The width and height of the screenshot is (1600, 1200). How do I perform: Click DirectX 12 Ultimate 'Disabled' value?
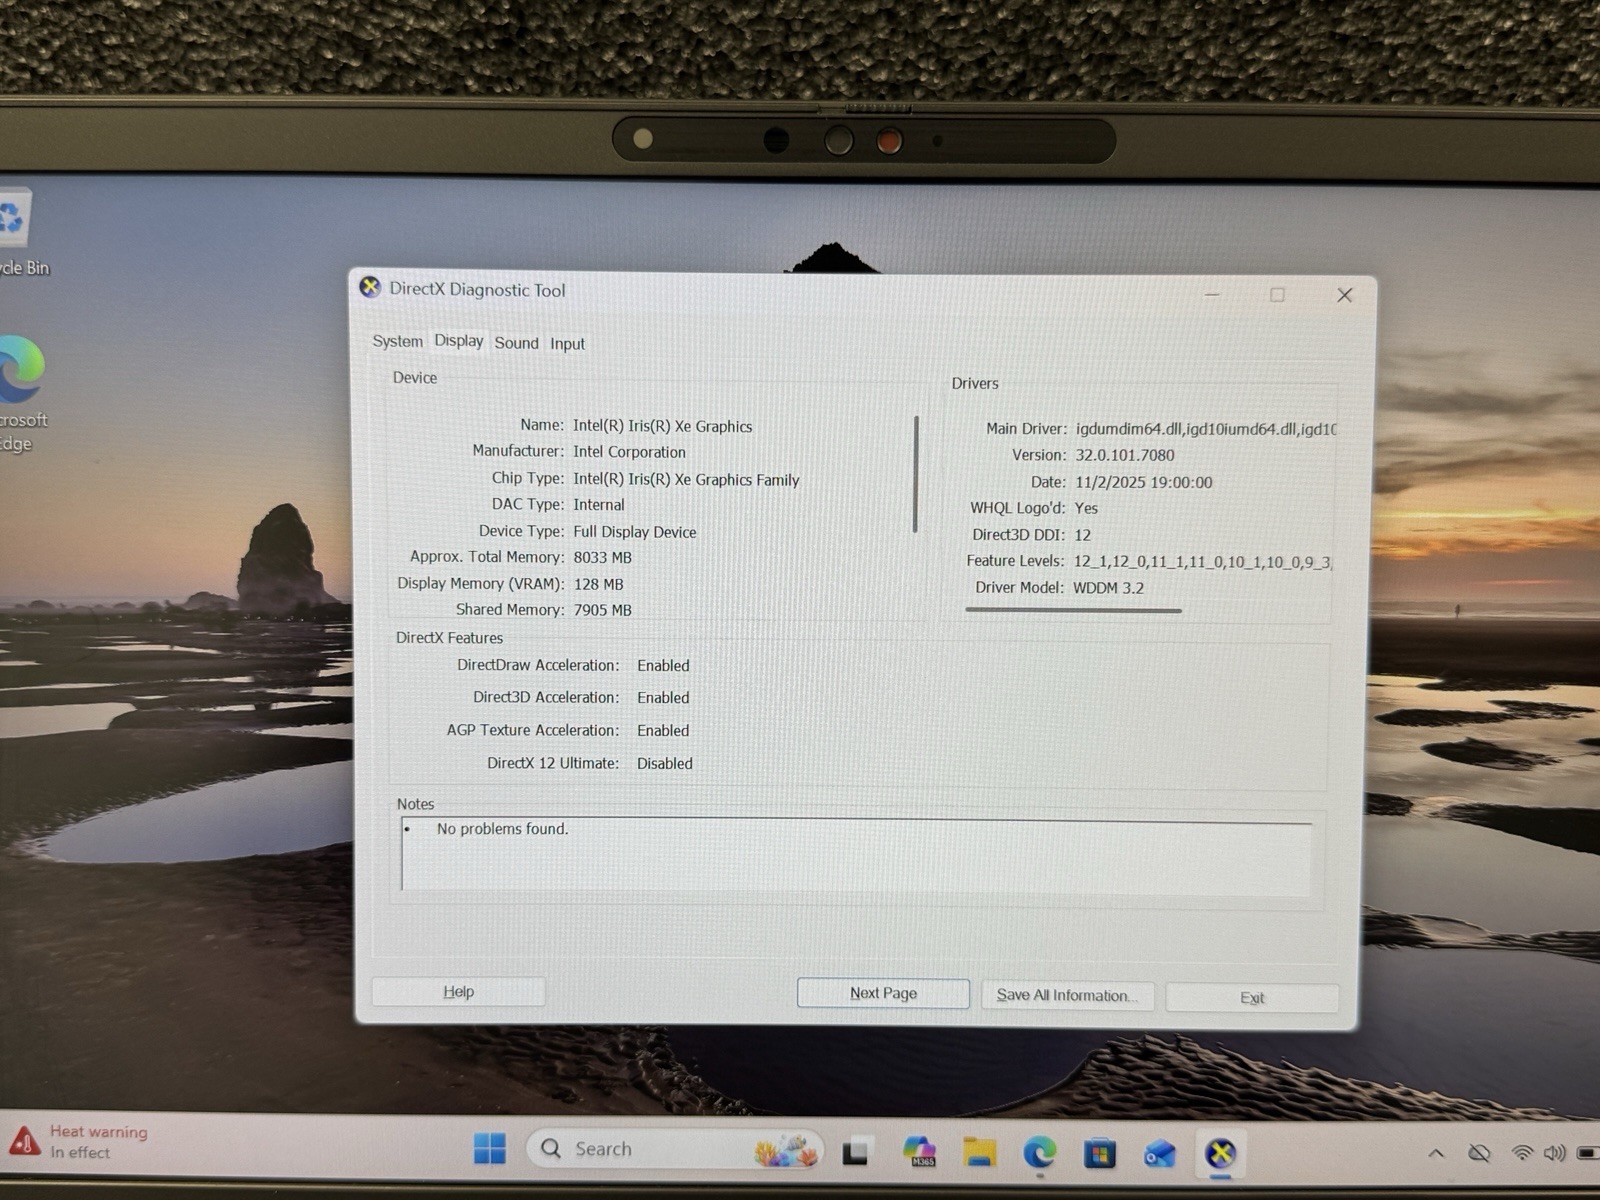[664, 764]
